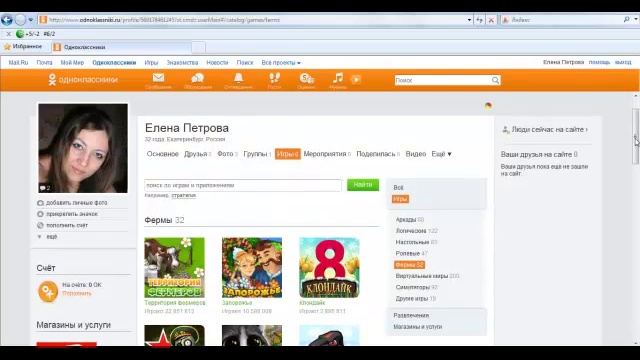This screenshot has height=360, width=640.
Task: Click the browser search magnifier in Yandex box
Action: pos(627,19)
